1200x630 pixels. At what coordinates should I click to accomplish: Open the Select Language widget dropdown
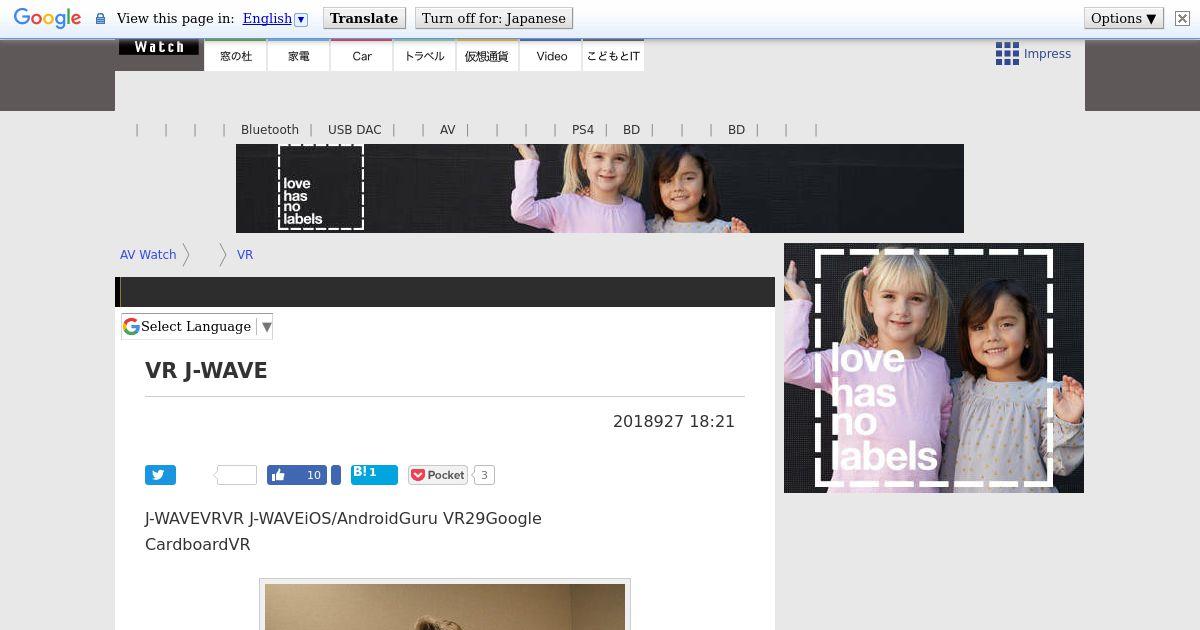pos(197,326)
